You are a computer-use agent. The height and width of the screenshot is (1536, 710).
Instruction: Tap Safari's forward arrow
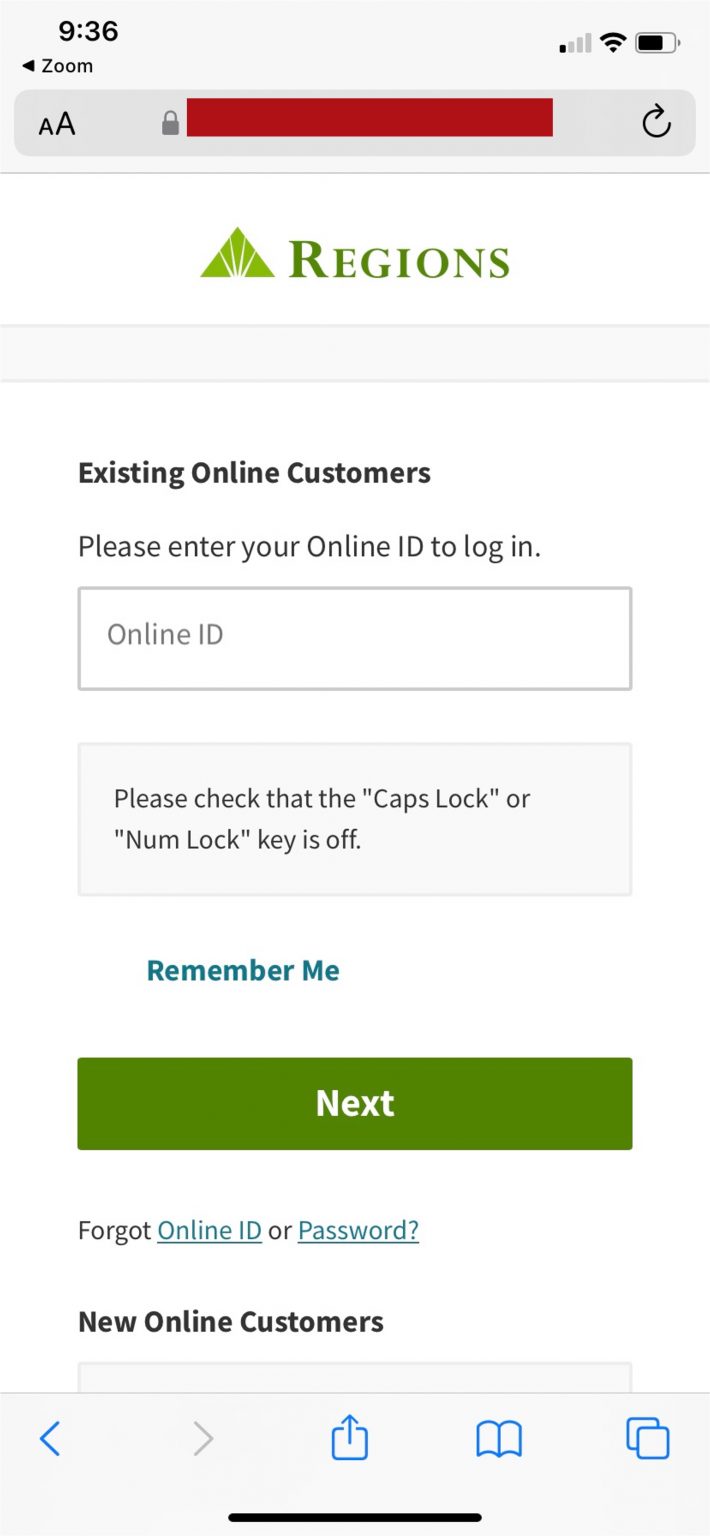click(x=203, y=1439)
